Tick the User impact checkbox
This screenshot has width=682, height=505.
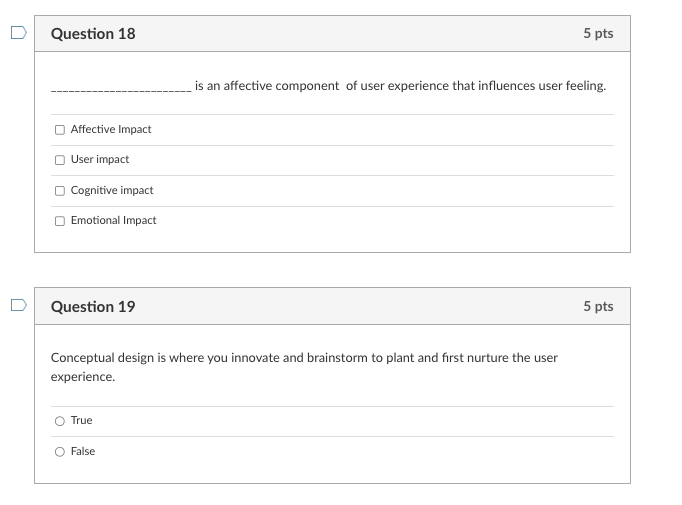60,160
